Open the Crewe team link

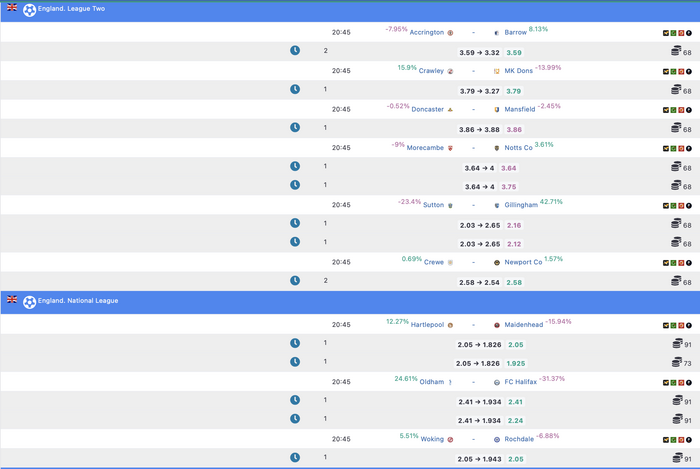click(434, 262)
